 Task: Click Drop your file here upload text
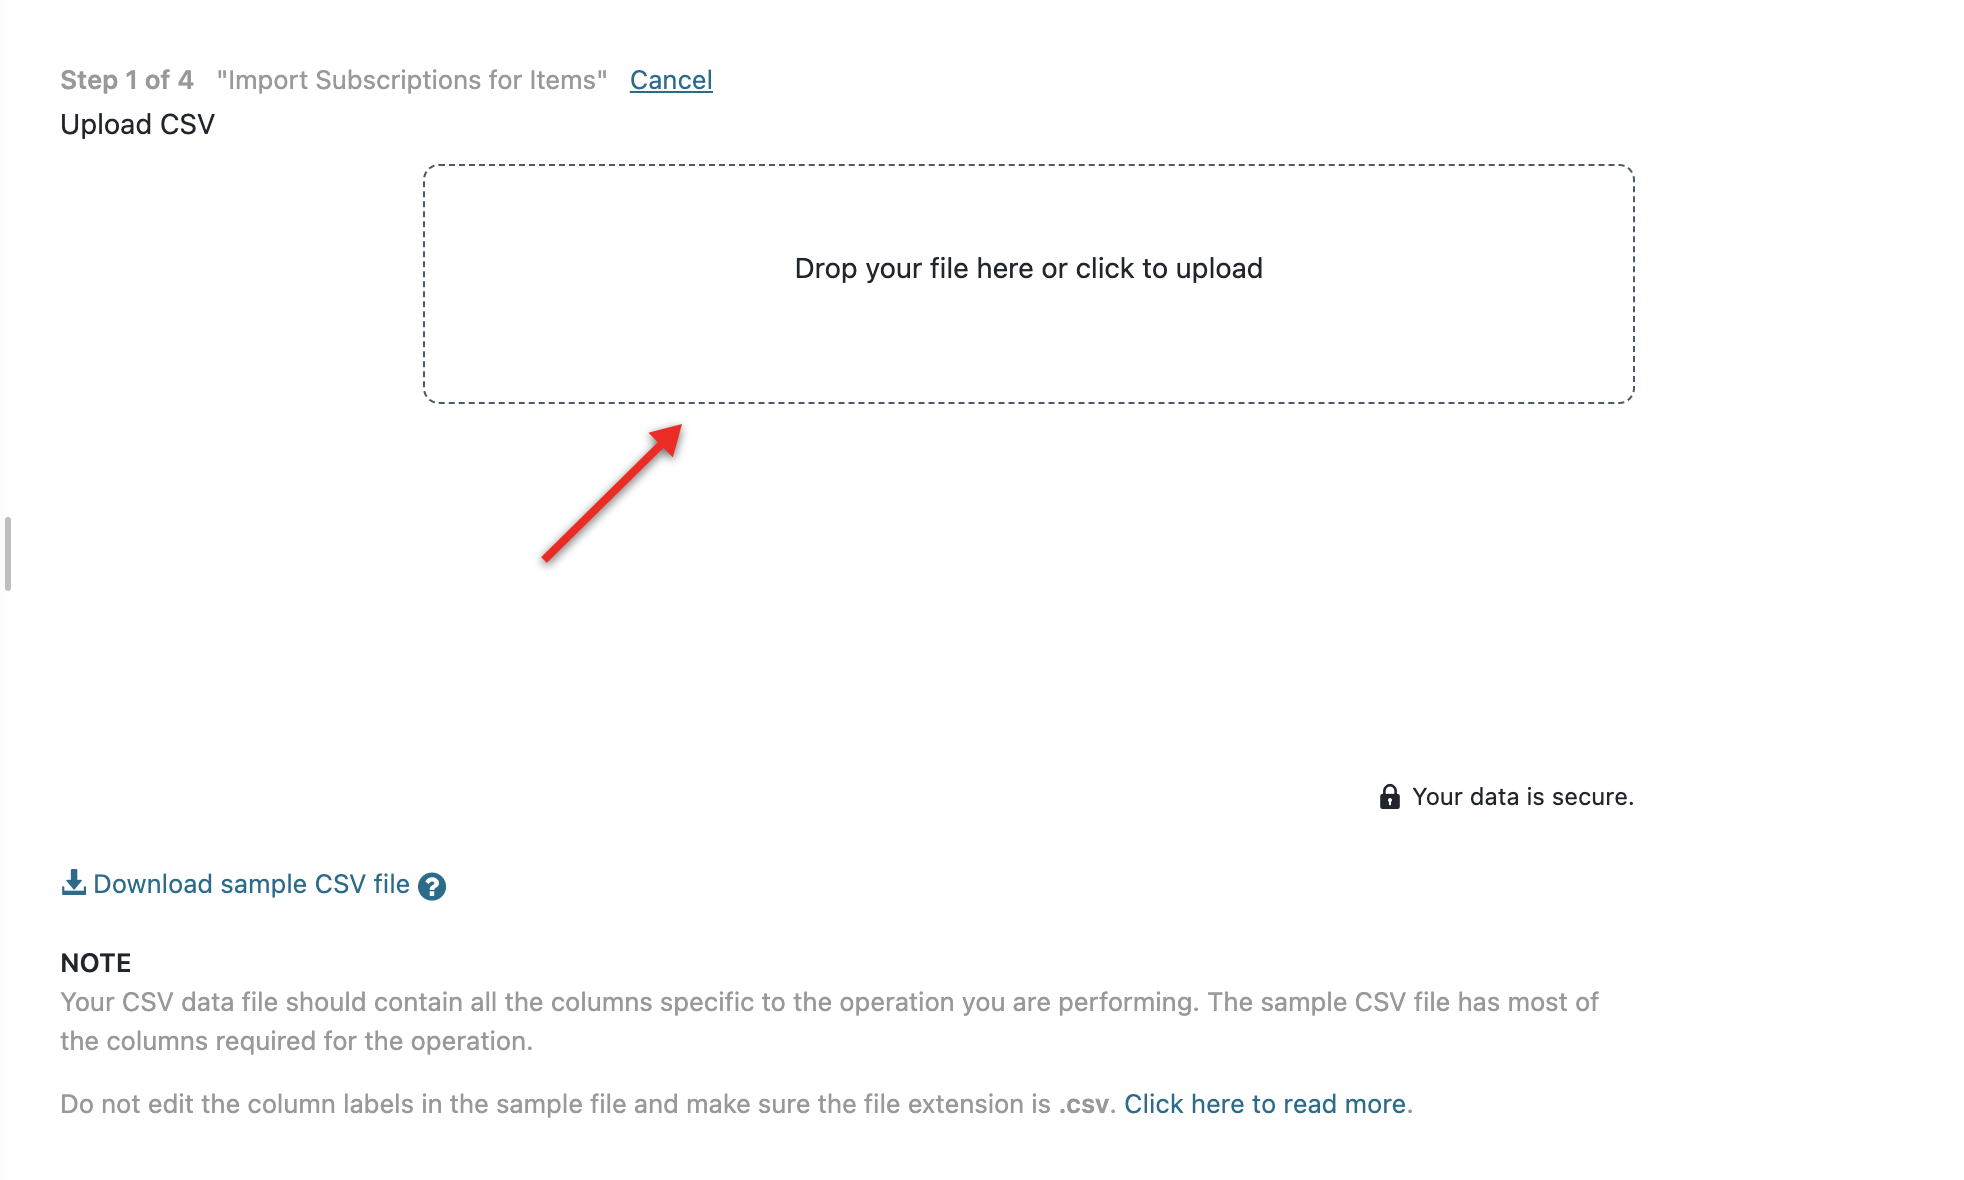1028,268
